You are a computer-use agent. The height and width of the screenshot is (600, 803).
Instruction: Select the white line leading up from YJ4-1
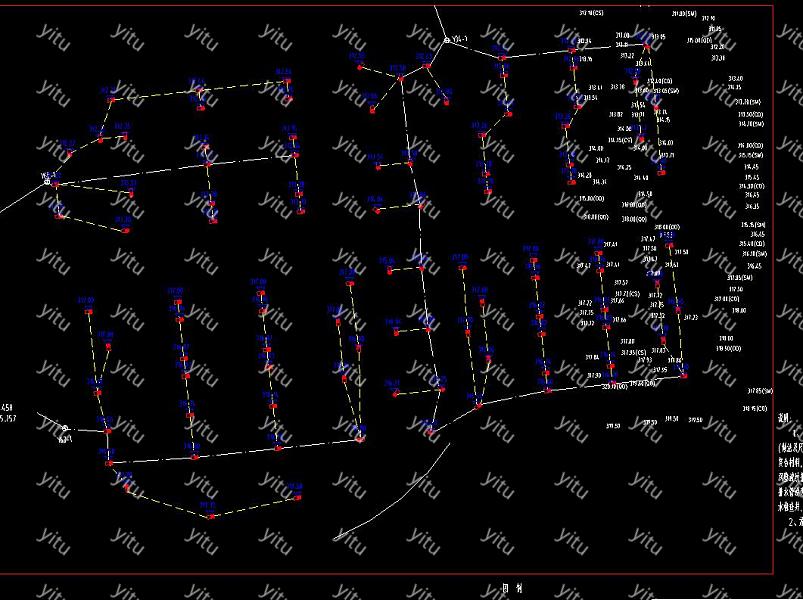pyautogui.click(x=440, y=20)
